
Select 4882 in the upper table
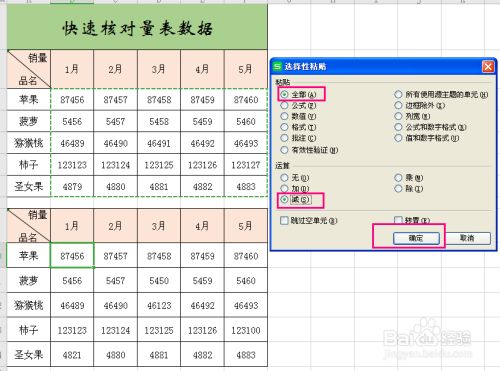click(x=203, y=186)
